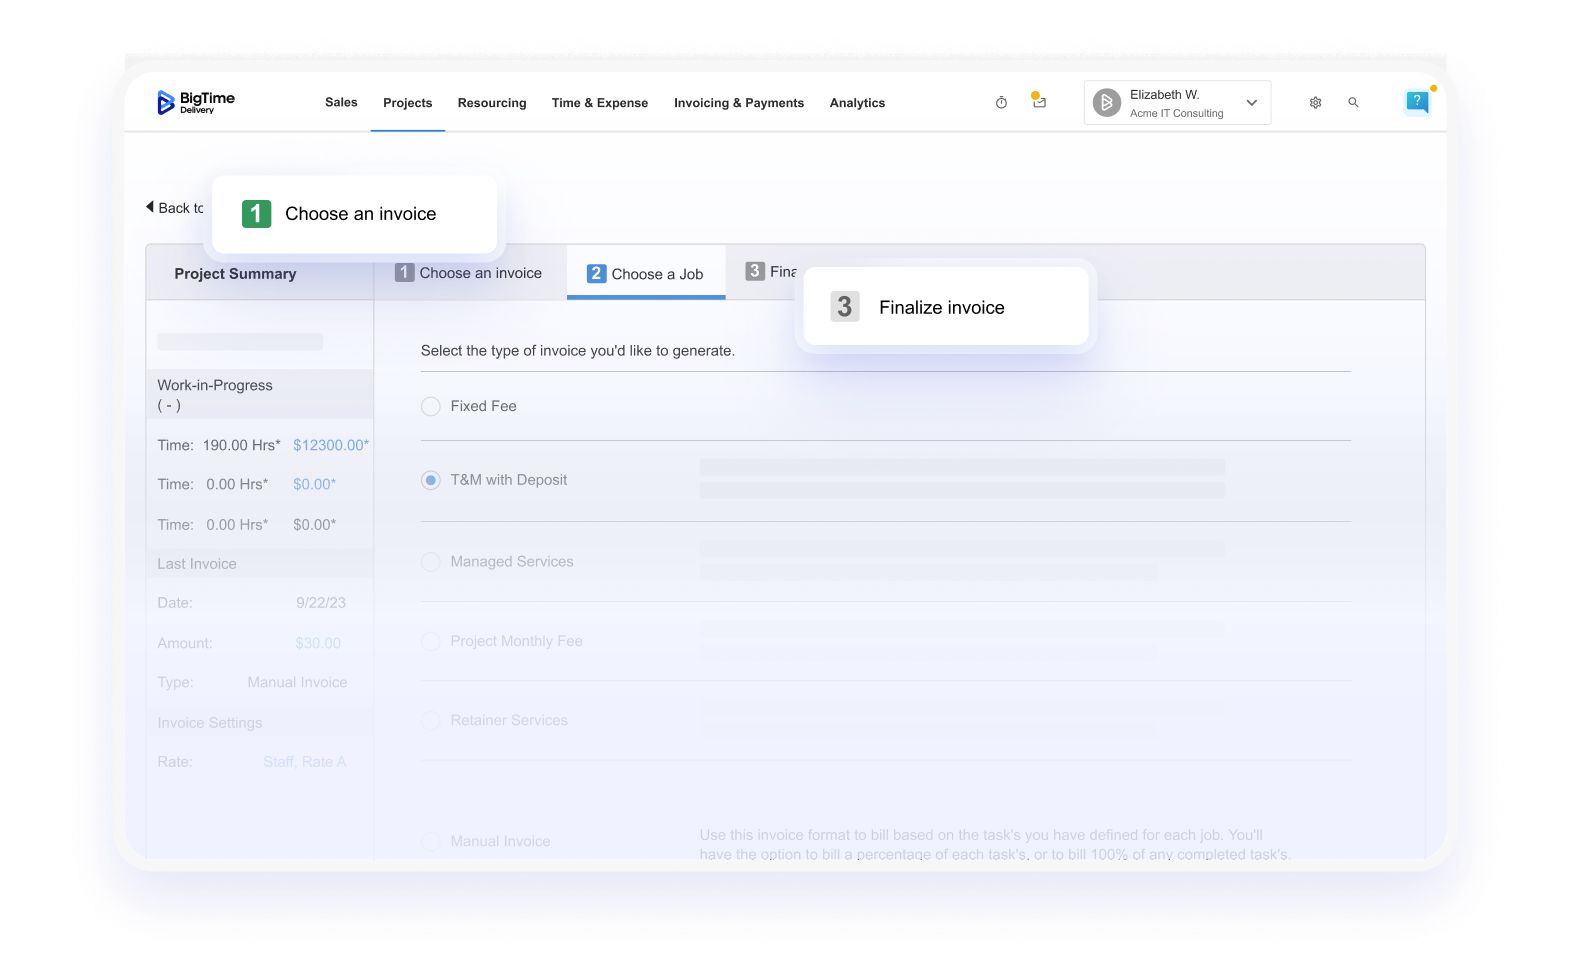The image size is (1569, 965).
Task: Open the Staff, Rate A link
Action: pos(304,762)
